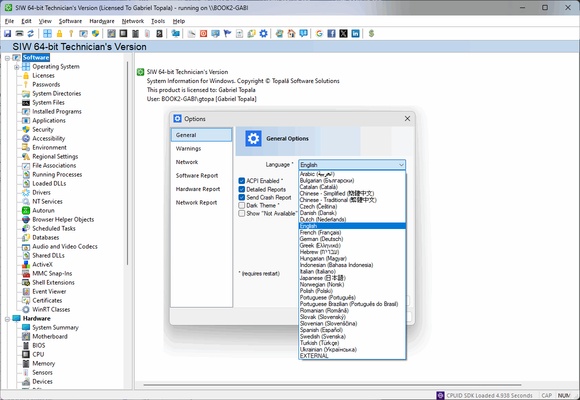The height and width of the screenshot is (400, 580).
Task: Switch to the Software Report options page
Action: tap(202, 175)
